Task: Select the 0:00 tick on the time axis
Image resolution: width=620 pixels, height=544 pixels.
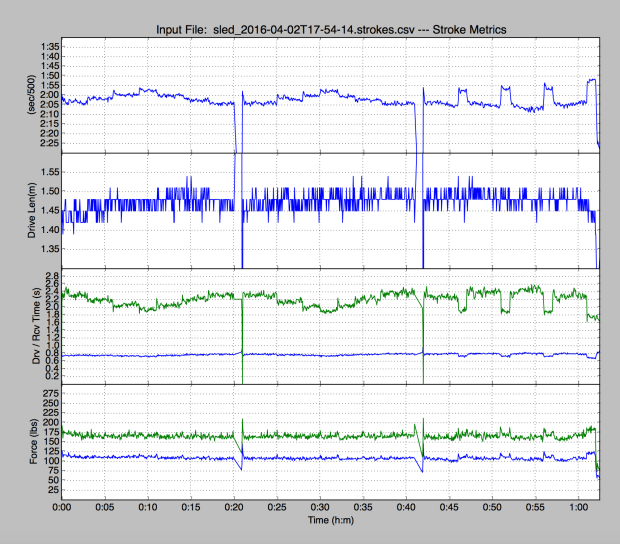Action: click(x=62, y=508)
